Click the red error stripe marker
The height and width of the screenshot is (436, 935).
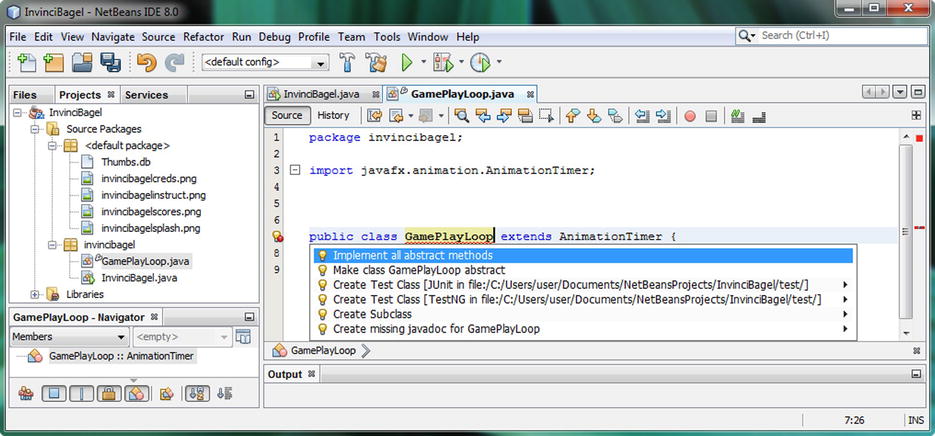pos(919,228)
